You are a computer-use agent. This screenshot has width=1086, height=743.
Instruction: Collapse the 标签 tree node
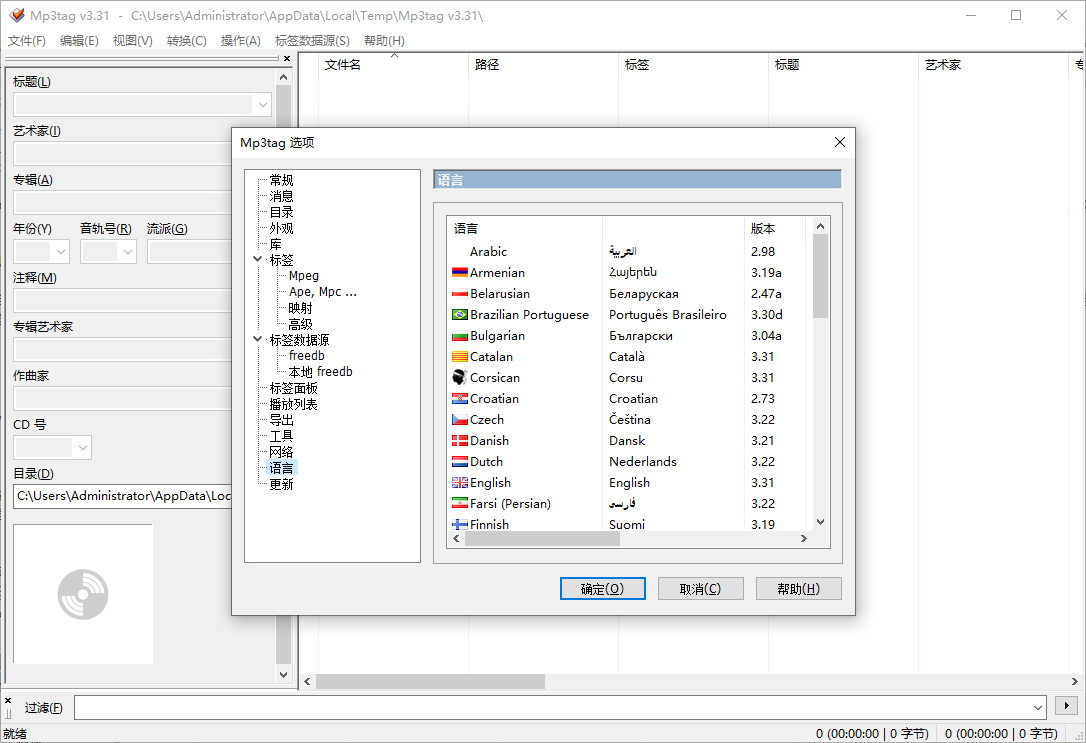pyautogui.click(x=257, y=259)
